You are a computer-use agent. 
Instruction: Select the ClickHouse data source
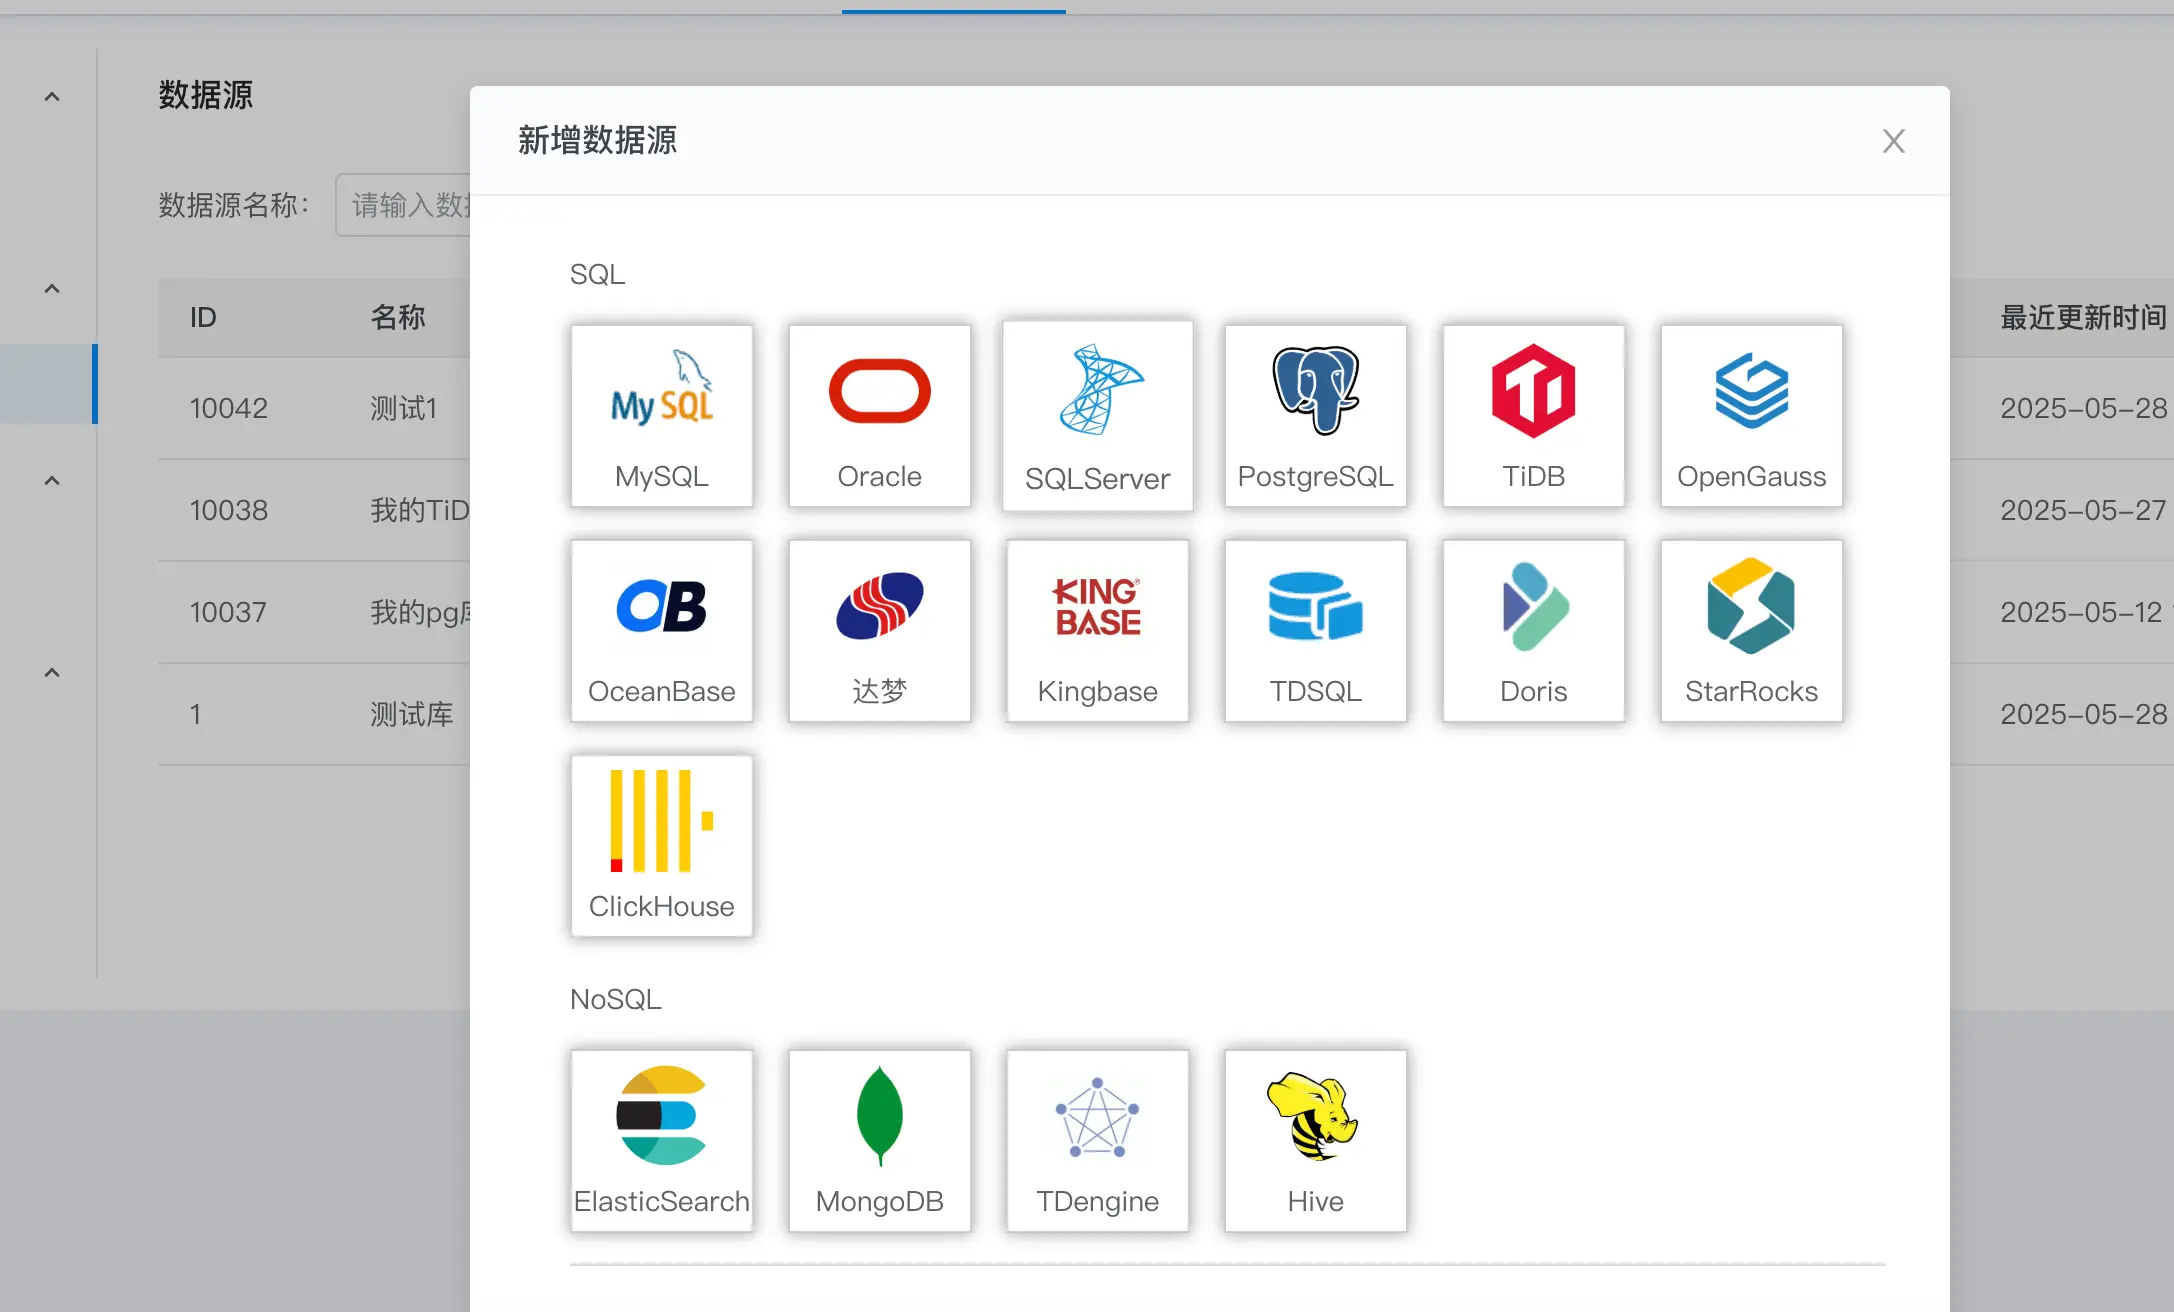coord(661,846)
